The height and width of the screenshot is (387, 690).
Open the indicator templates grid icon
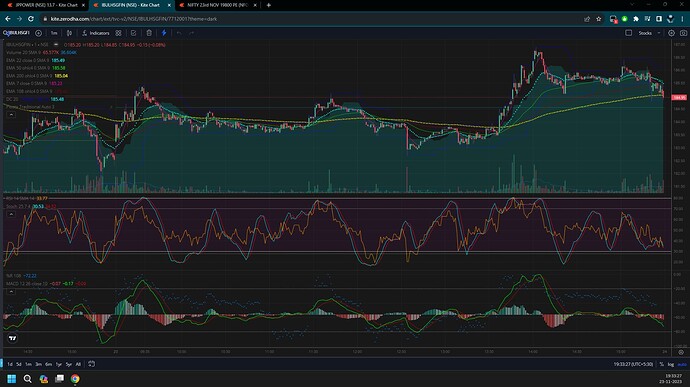(x=118, y=33)
